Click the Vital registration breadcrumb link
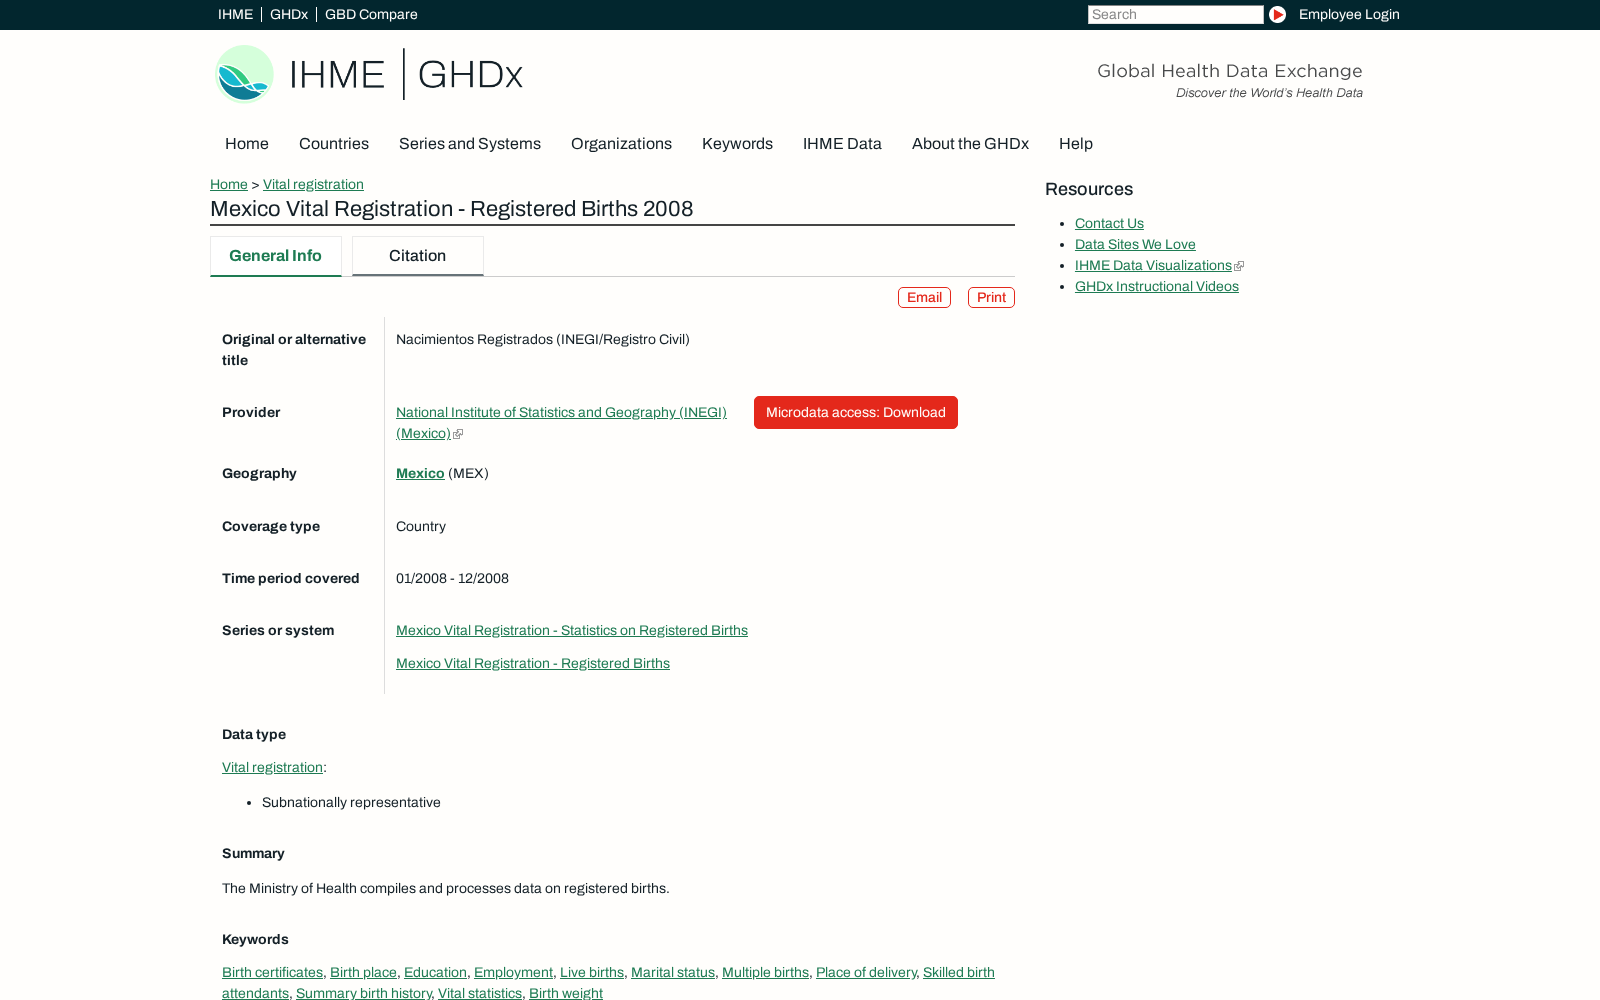 tap(313, 184)
